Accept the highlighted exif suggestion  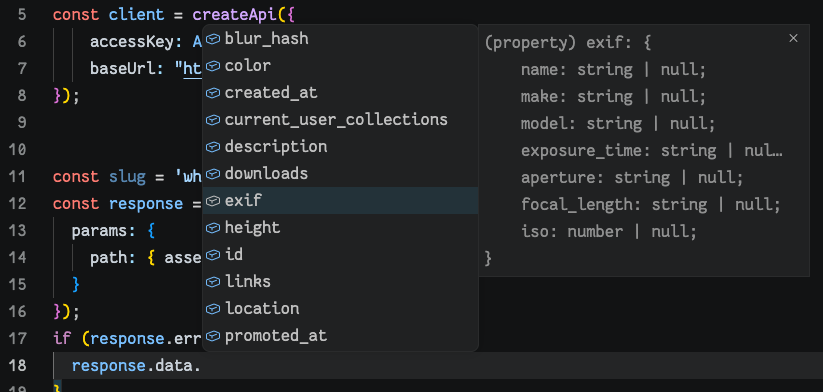340,200
